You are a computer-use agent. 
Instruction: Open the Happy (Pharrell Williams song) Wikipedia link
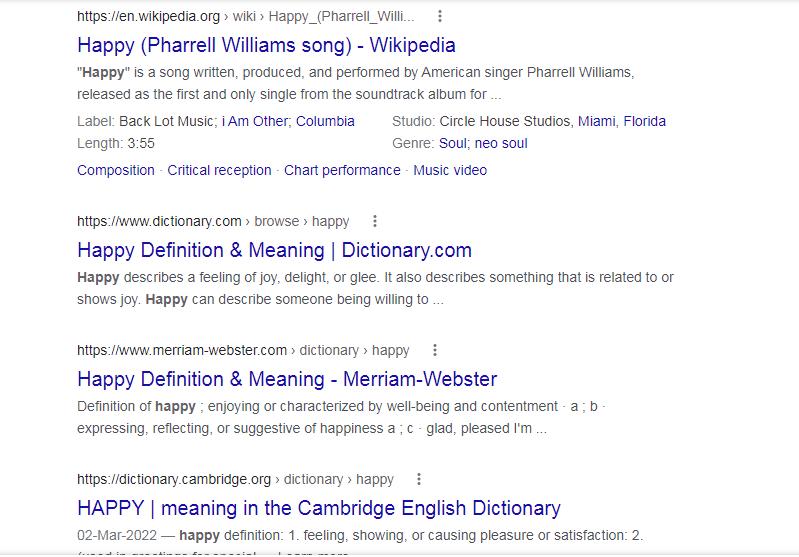(x=266, y=45)
